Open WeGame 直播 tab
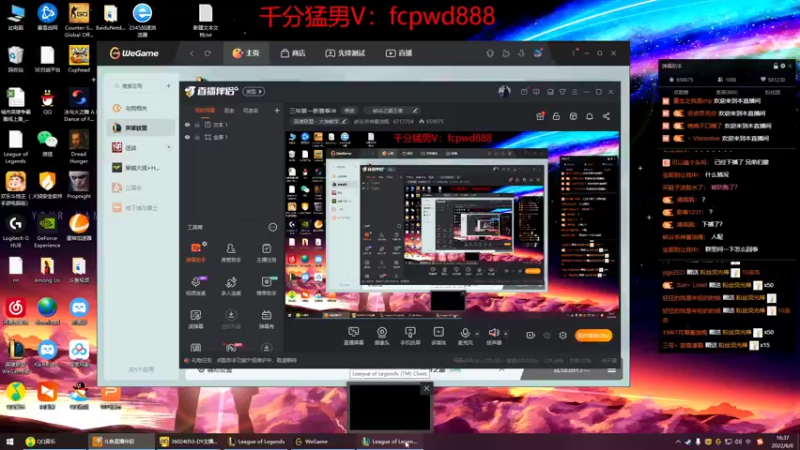 point(399,53)
